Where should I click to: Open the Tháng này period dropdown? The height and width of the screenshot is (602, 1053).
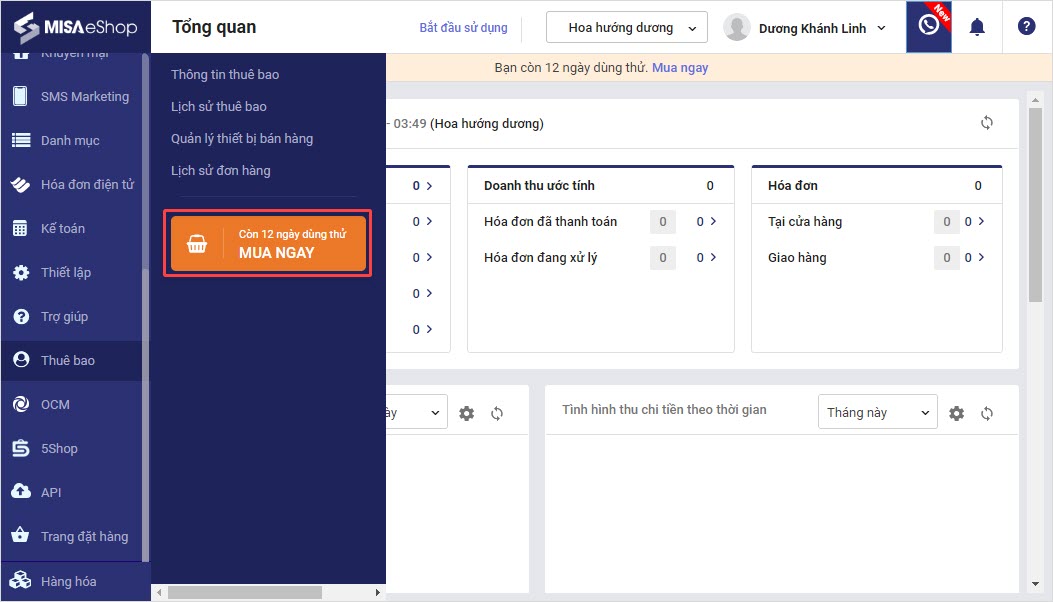click(x=877, y=412)
